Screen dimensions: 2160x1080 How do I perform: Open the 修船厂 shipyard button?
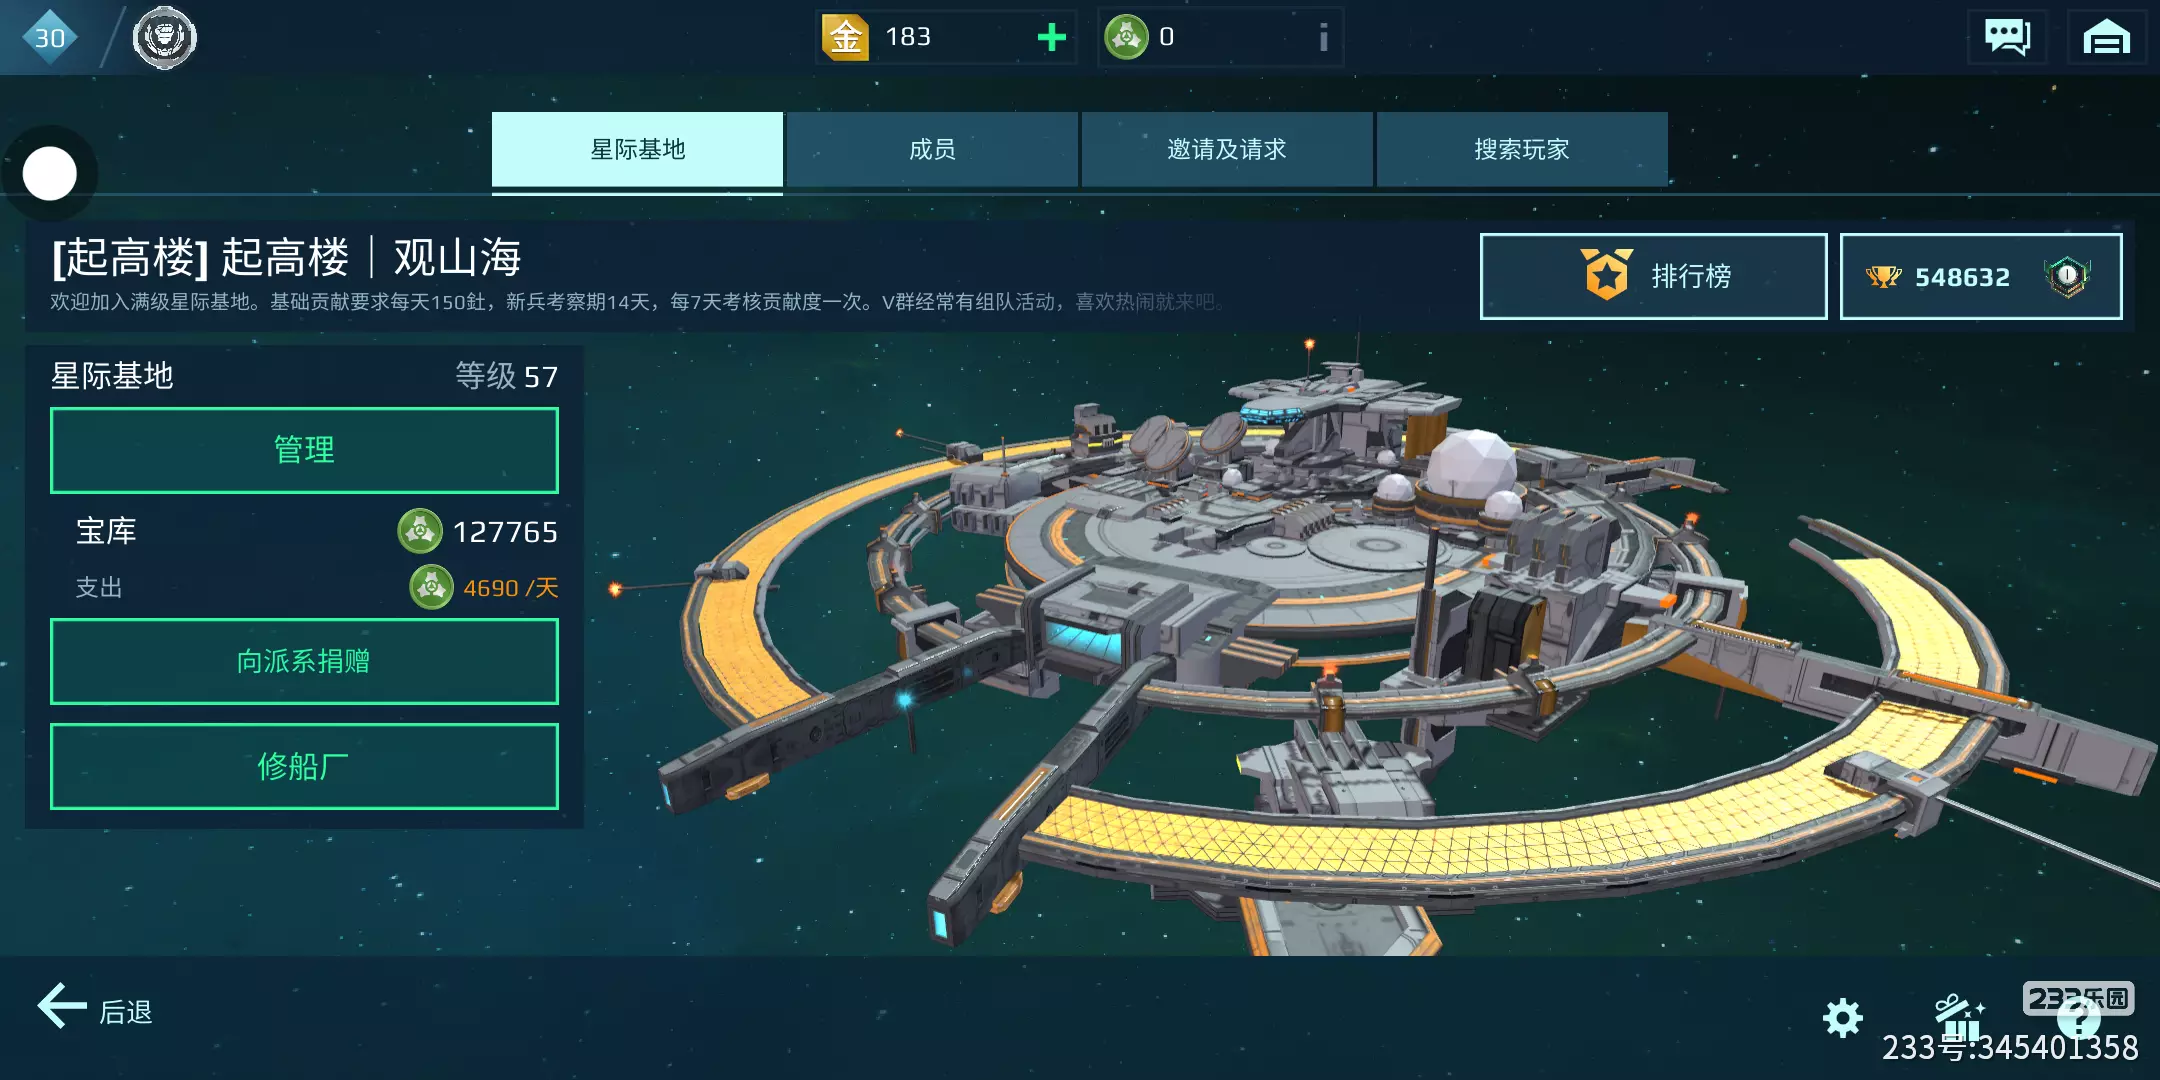[304, 766]
